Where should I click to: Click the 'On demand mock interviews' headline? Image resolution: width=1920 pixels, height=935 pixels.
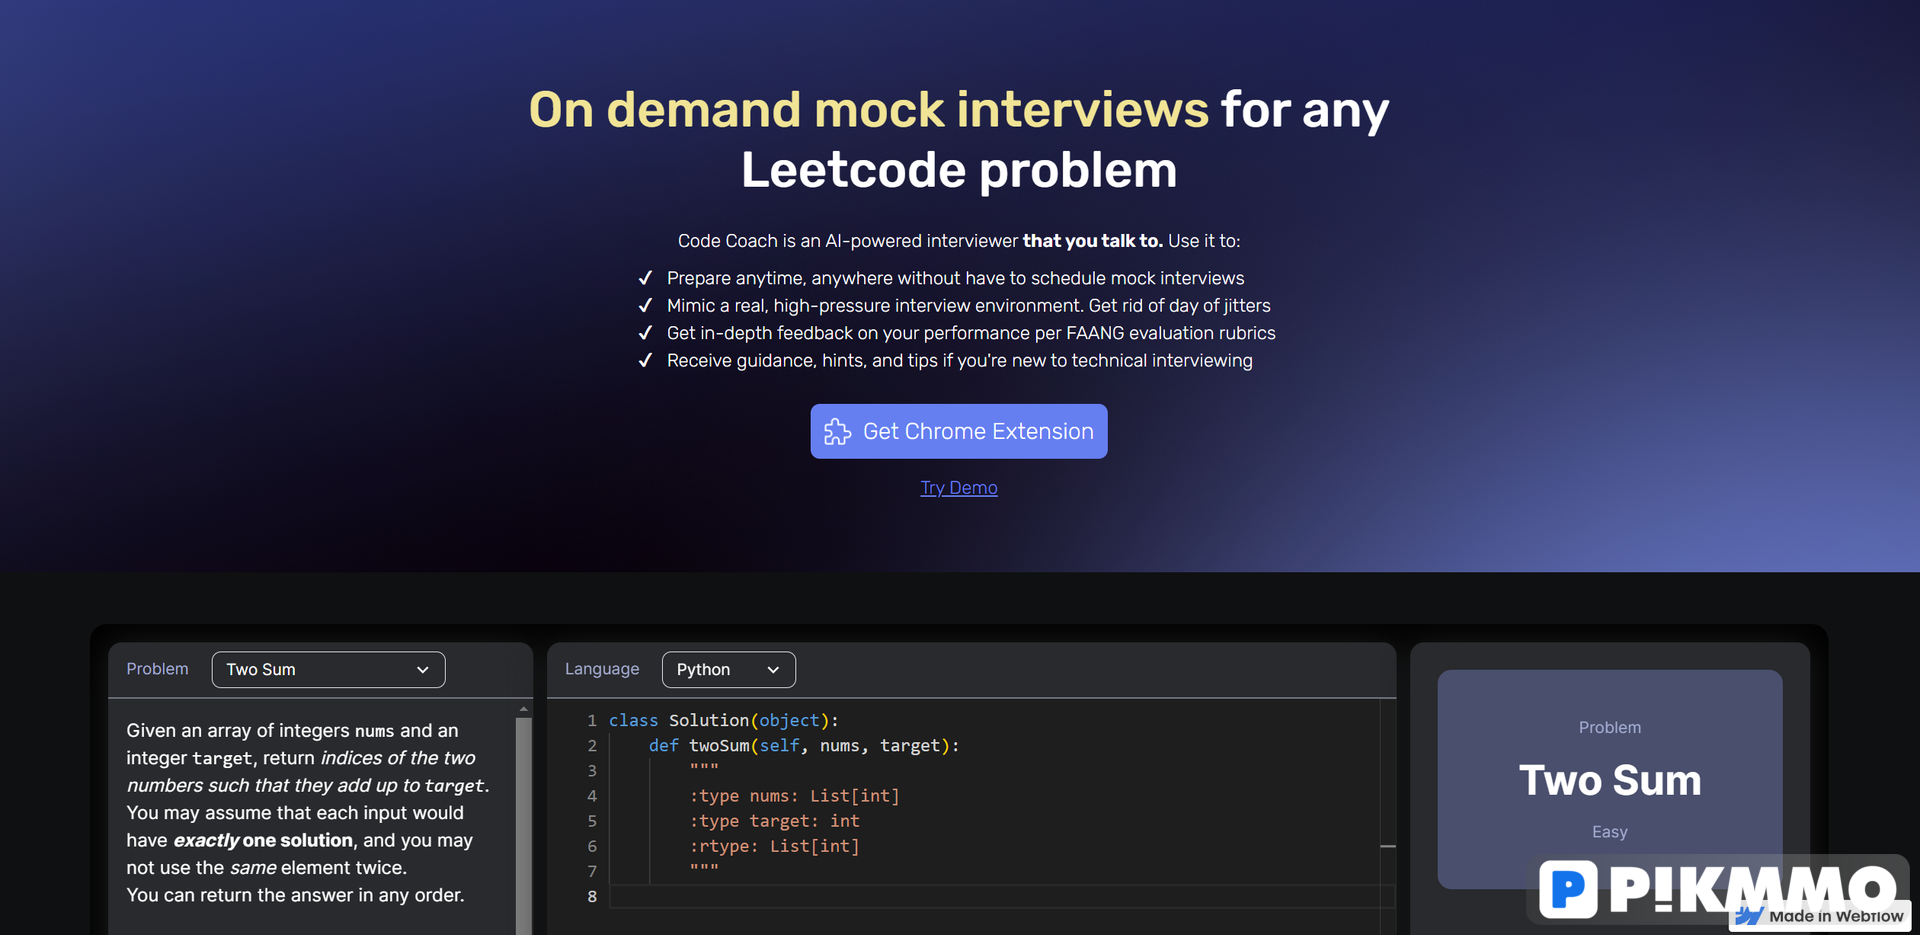(x=868, y=109)
